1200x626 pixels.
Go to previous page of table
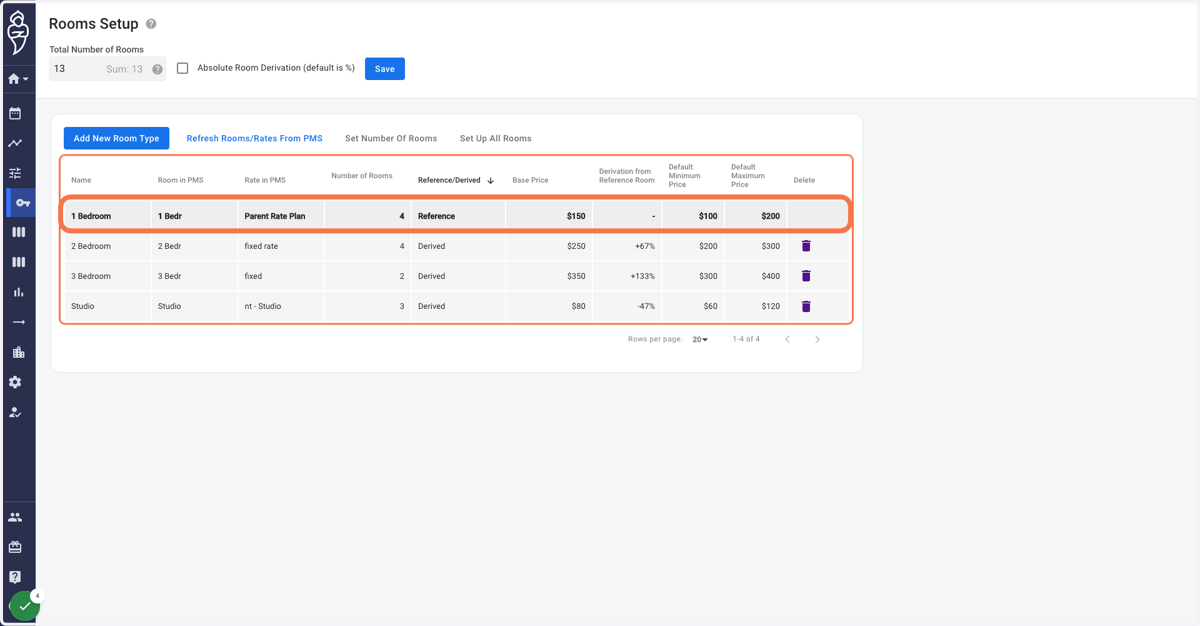pos(787,339)
